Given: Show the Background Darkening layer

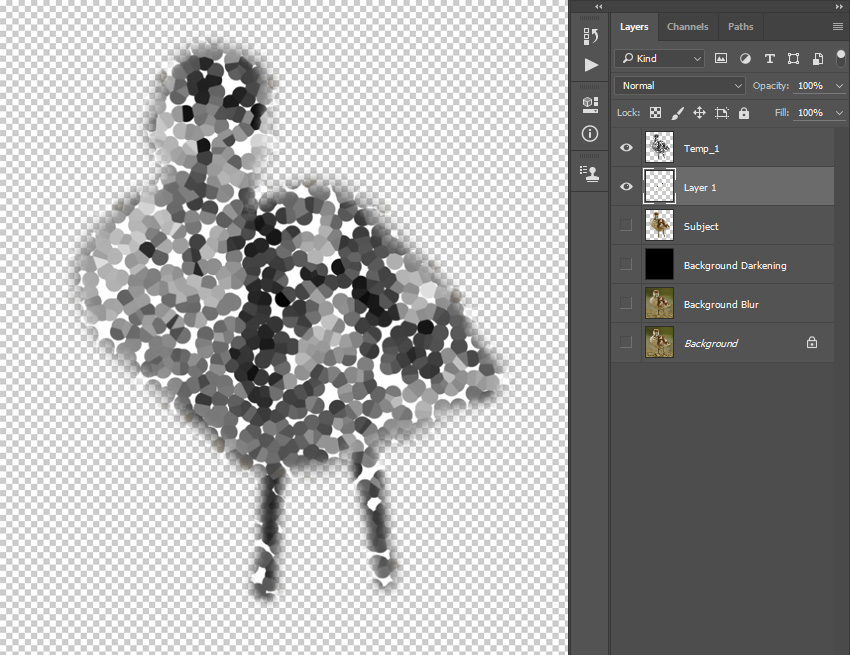Looking at the screenshot, I should click(x=626, y=264).
